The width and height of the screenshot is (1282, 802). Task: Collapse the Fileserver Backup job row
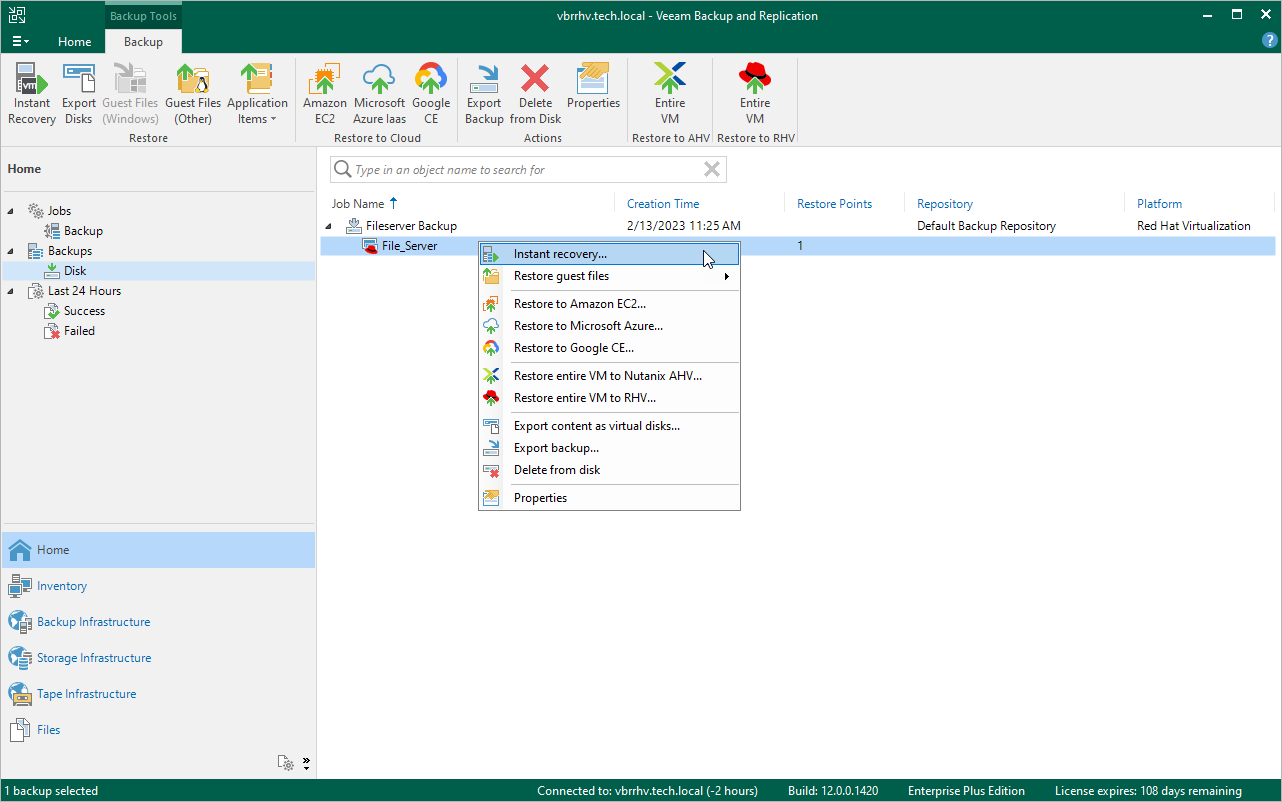(x=329, y=226)
